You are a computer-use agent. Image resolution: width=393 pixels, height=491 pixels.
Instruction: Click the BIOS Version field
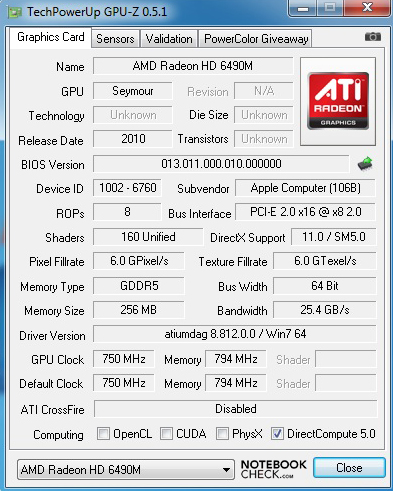point(221,164)
